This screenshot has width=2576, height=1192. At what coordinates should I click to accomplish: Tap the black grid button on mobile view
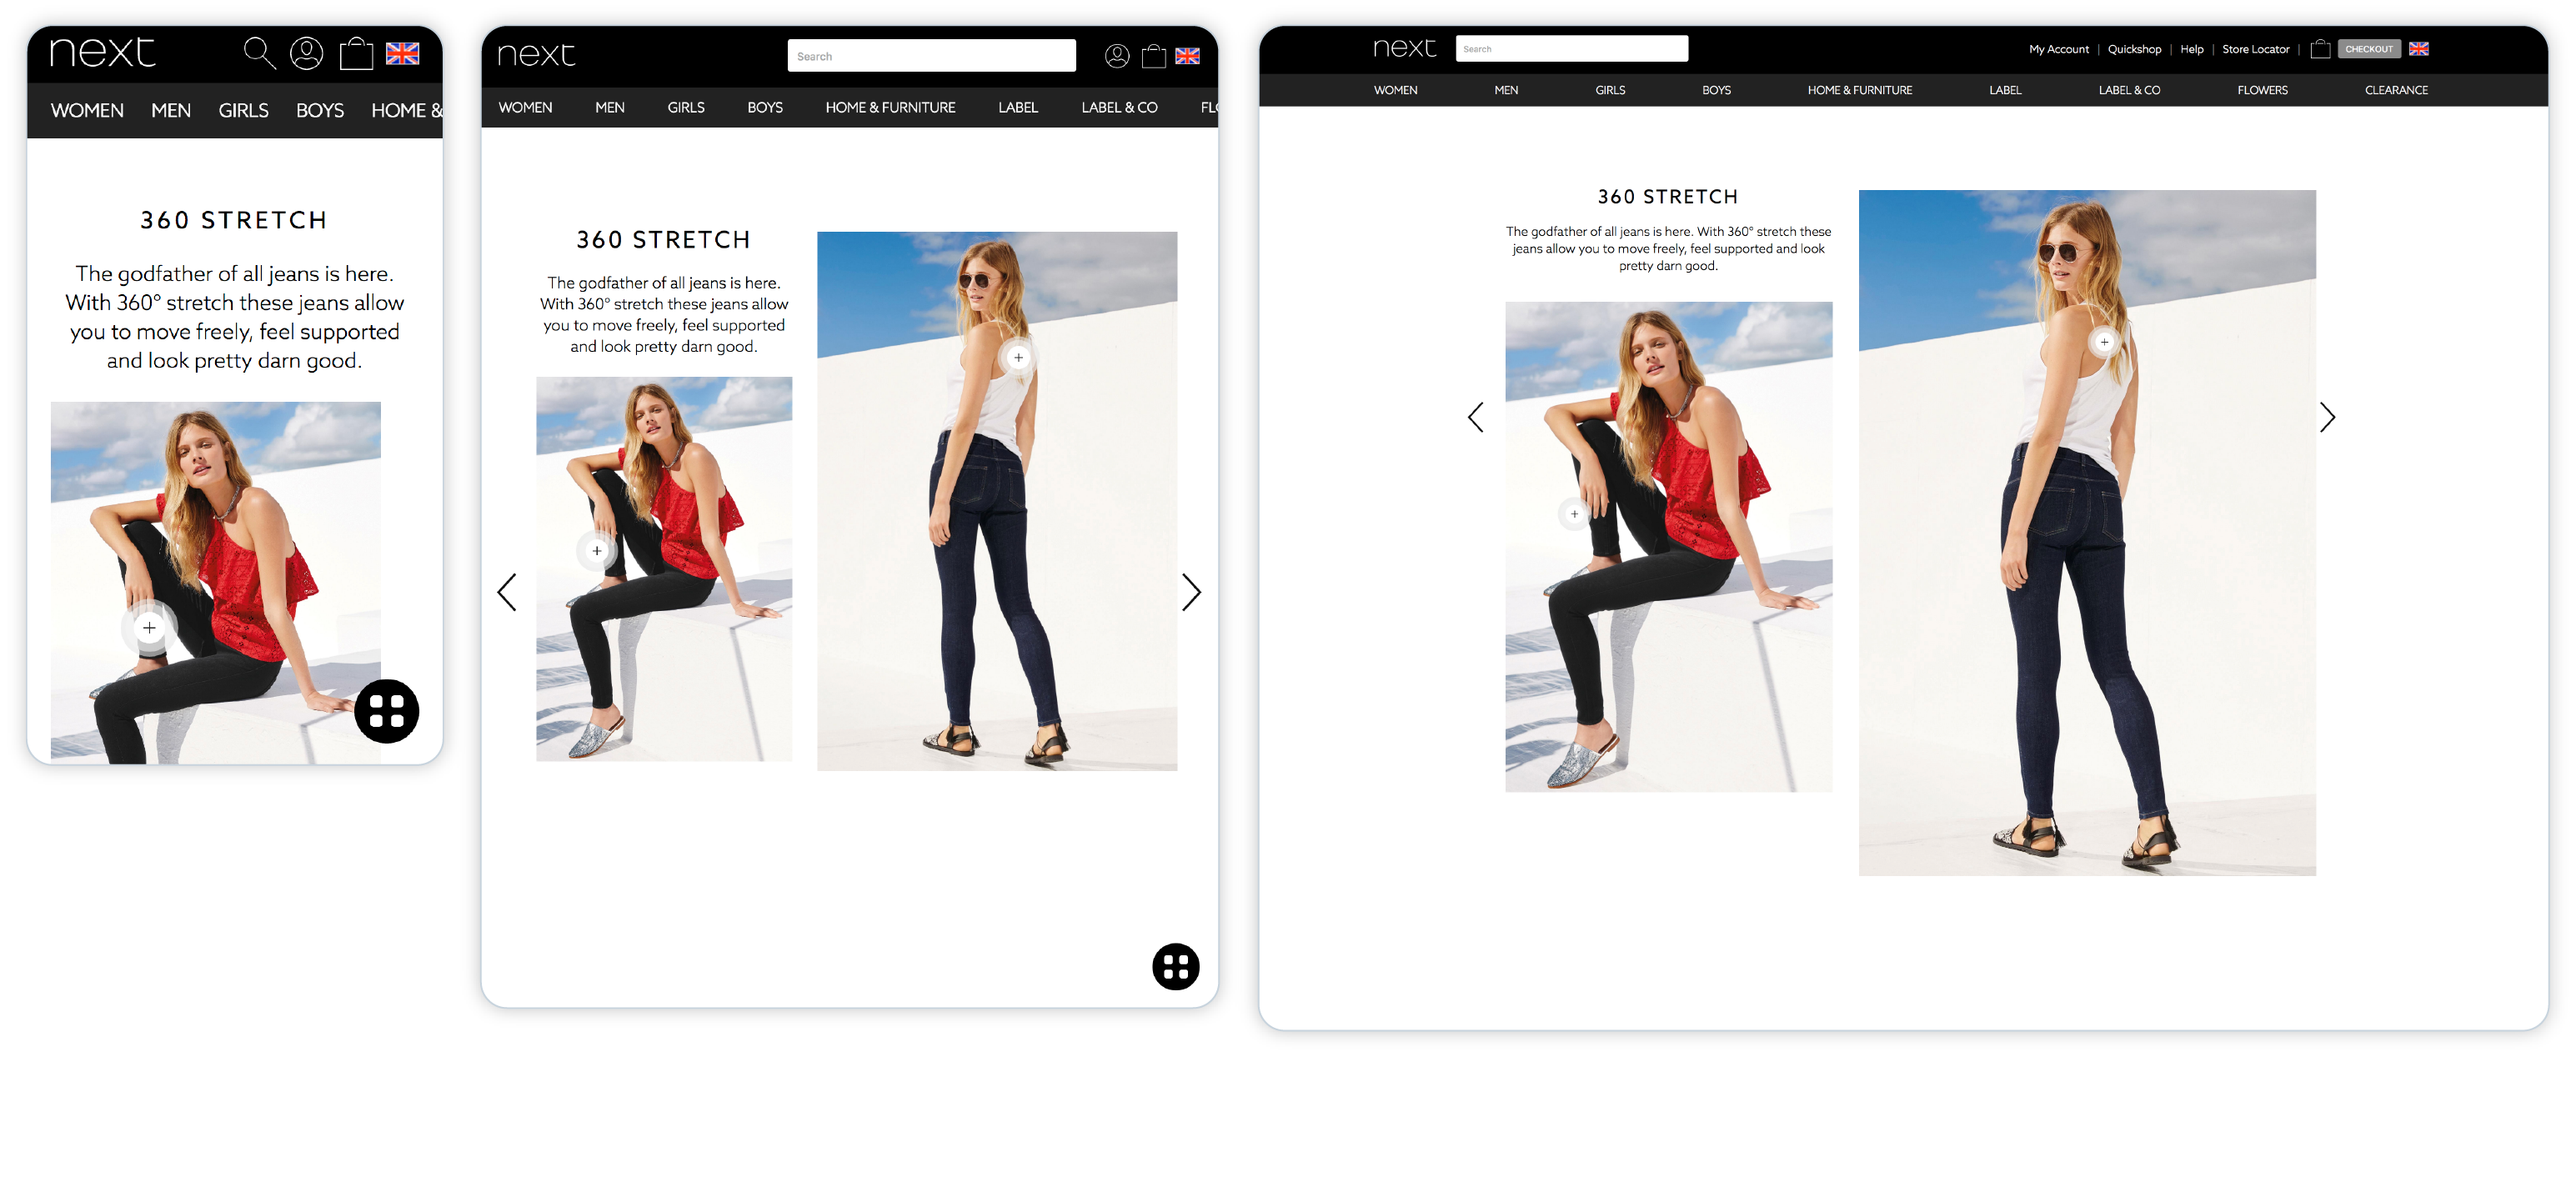point(386,711)
